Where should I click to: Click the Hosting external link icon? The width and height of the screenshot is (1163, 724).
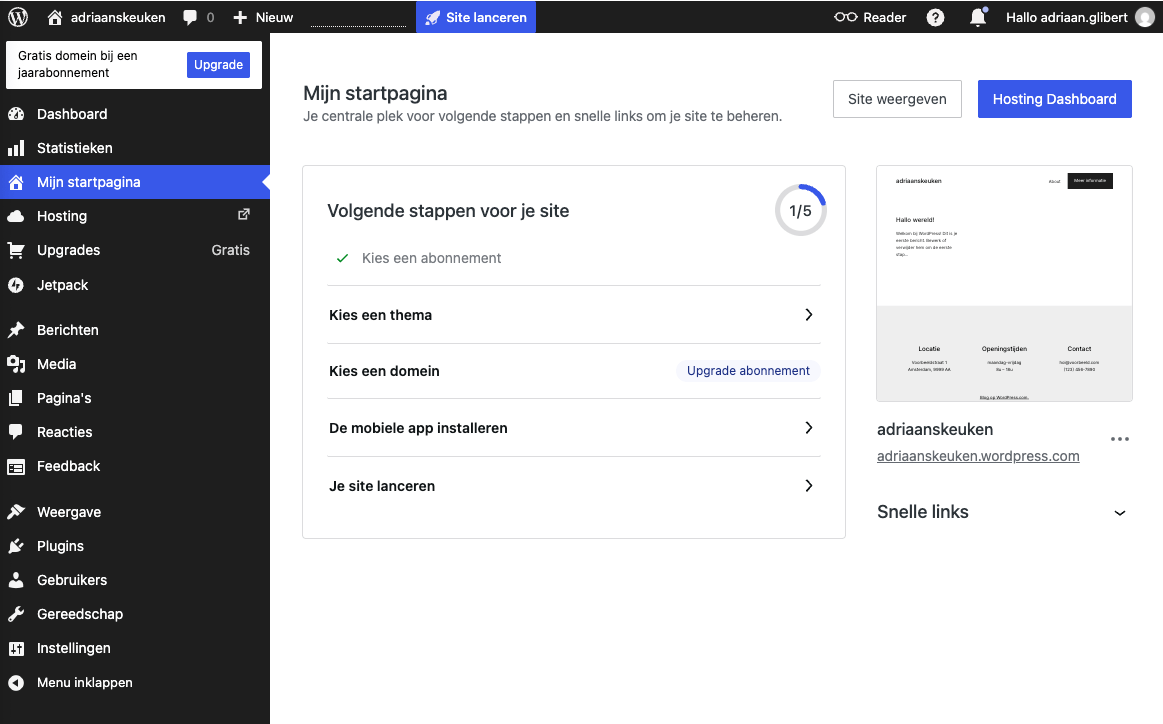tap(243, 214)
